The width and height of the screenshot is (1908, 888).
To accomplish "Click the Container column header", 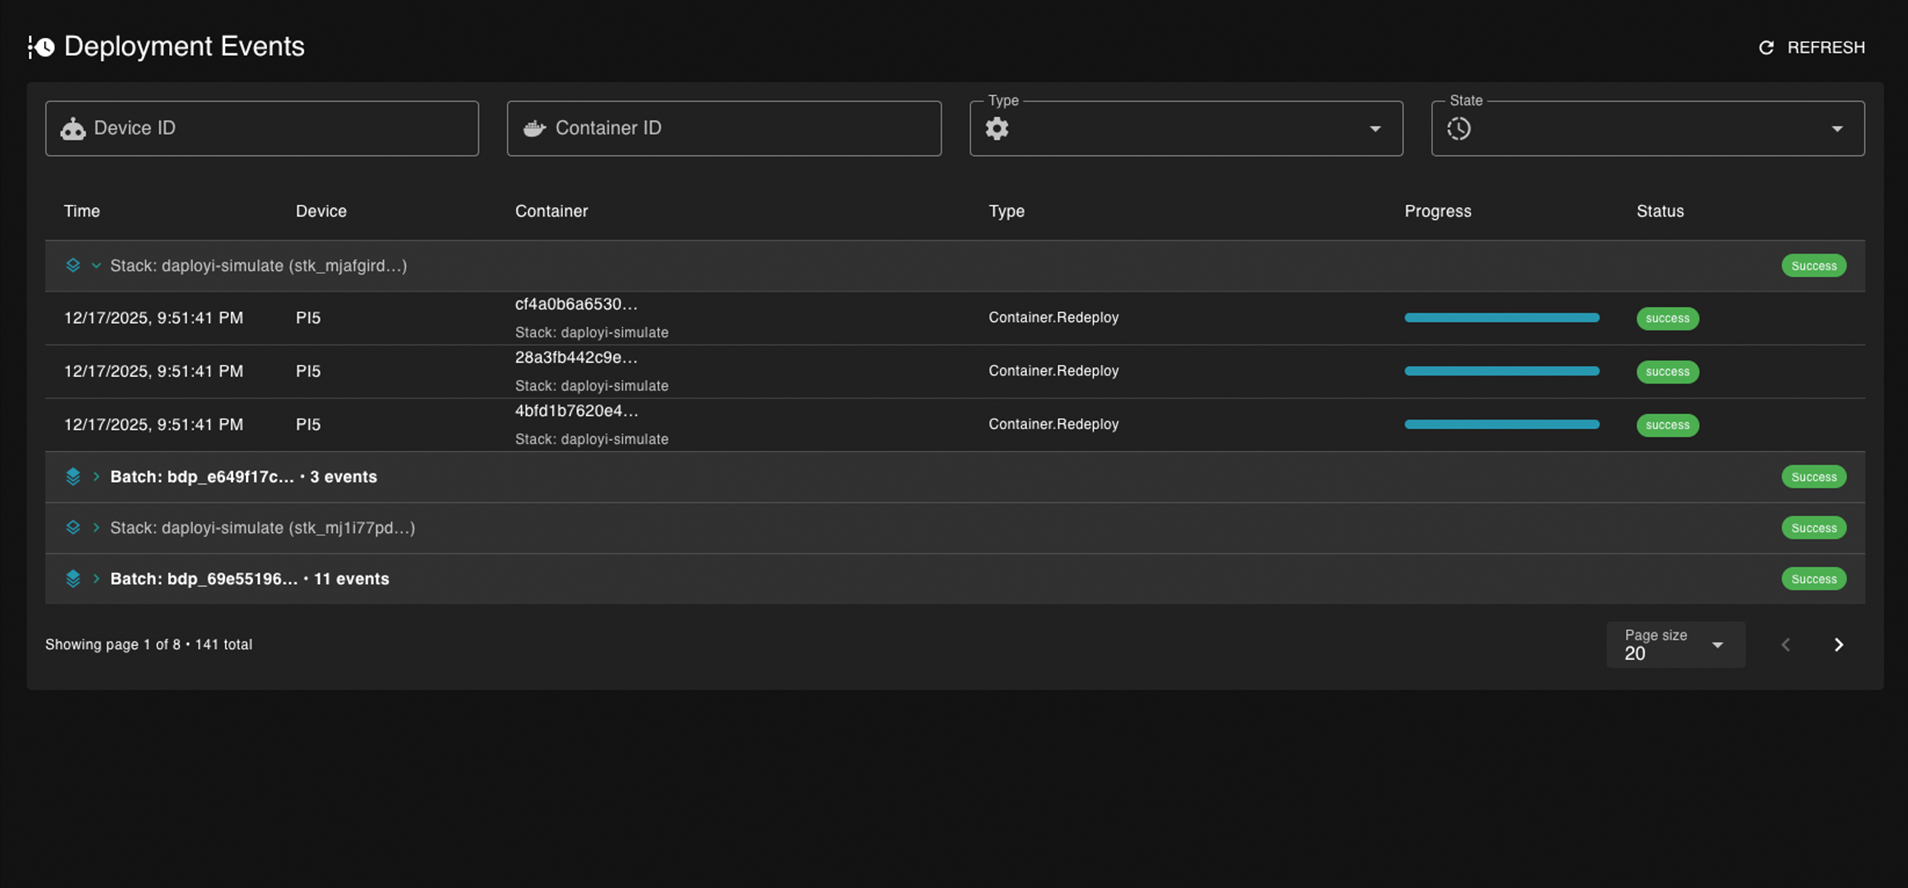I will click(551, 211).
